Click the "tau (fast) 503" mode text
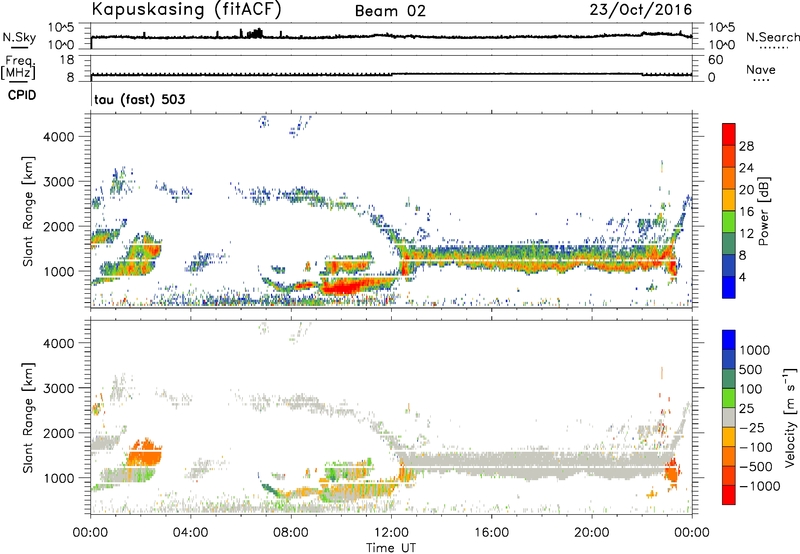800x554 pixels. pos(139,99)
